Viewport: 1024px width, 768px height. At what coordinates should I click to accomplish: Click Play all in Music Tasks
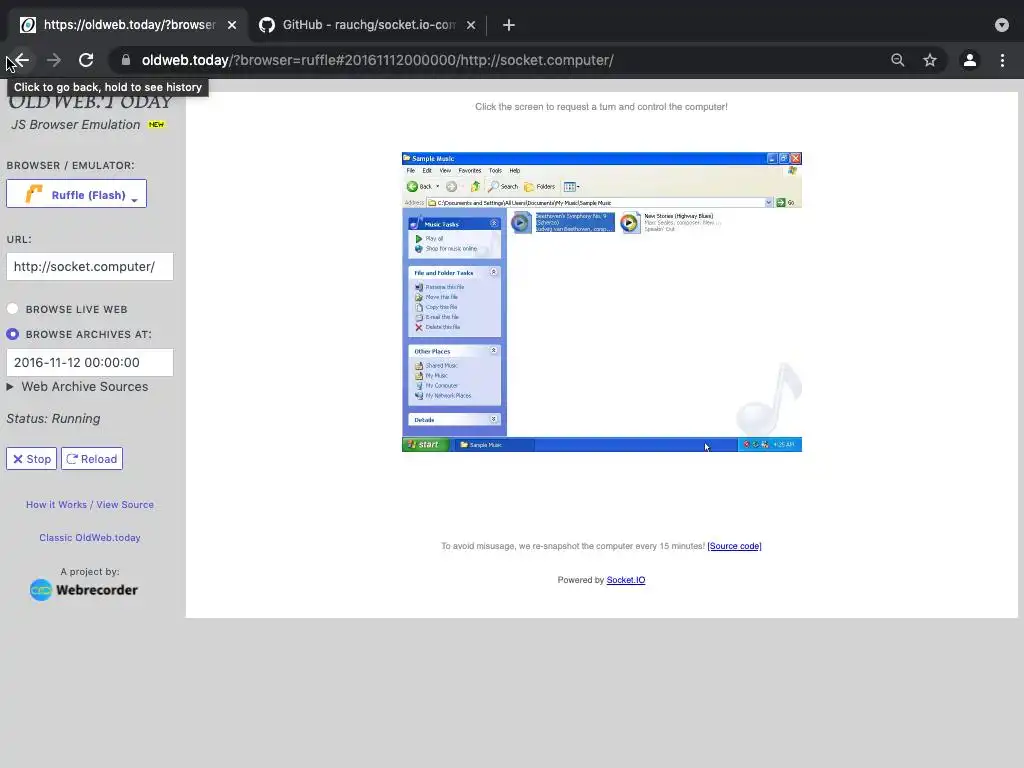[x=429, y=238]
